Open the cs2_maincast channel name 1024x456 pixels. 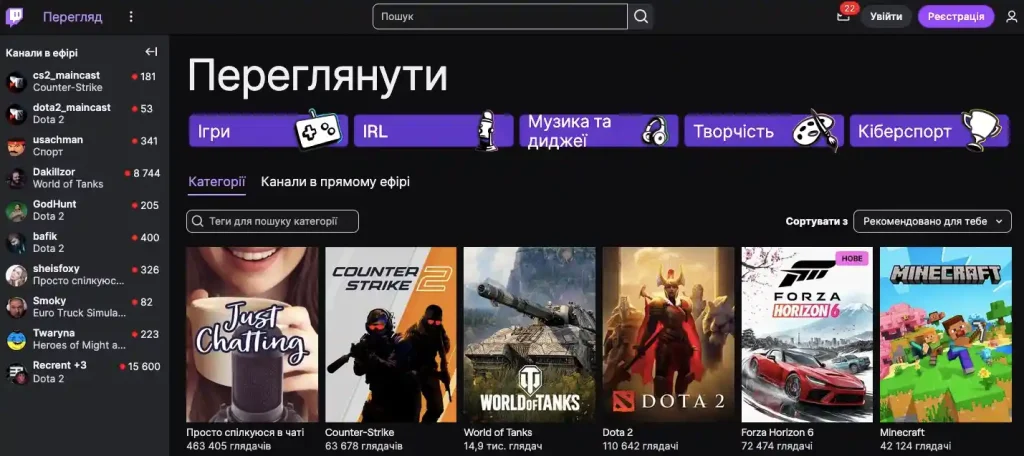(67, 76)
